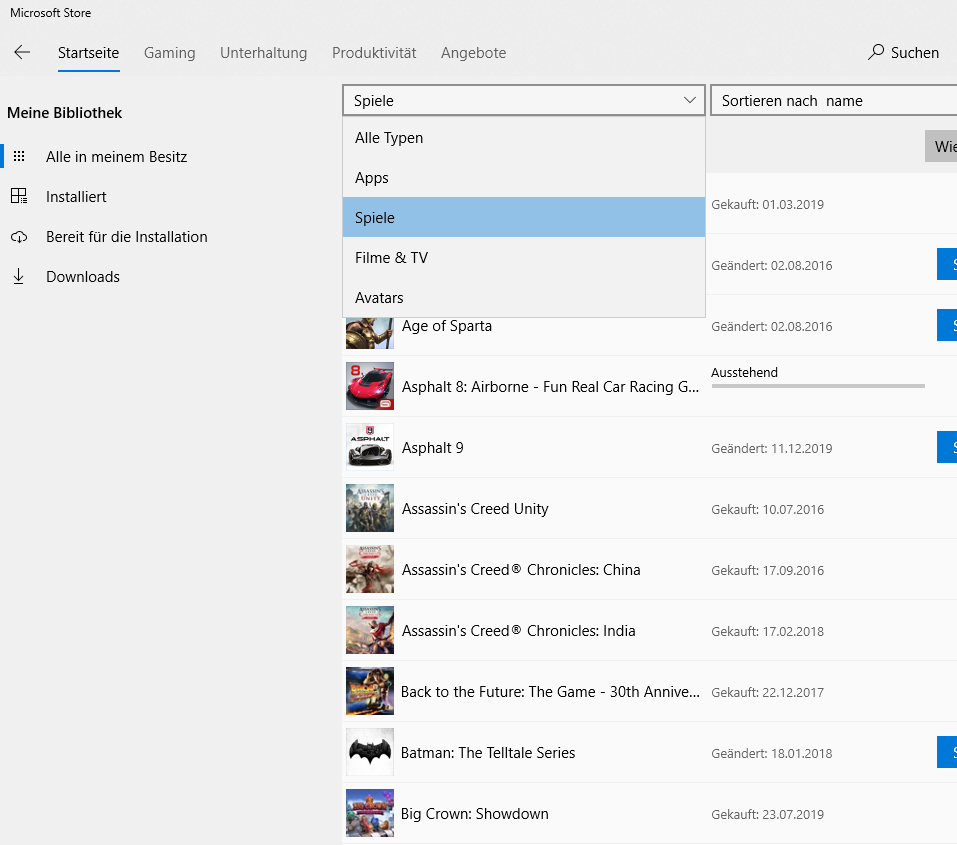This screenshot has width=957, height=845.
Task: Open the Big Crown: Showdown thumbnail
Action: coord(370,813)
